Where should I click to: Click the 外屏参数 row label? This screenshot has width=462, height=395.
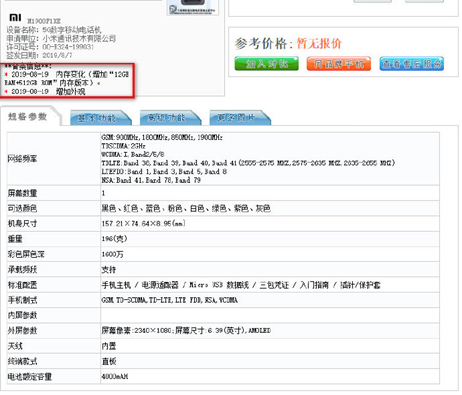point(22,331)
